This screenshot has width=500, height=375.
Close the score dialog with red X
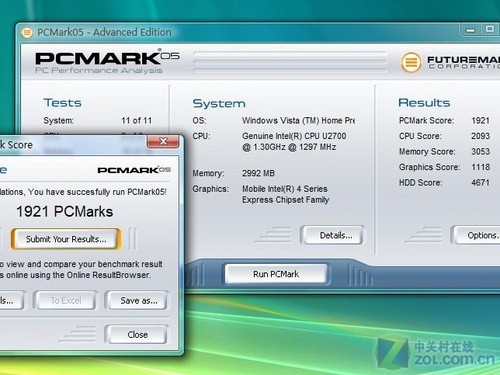(x=163, y=141)
